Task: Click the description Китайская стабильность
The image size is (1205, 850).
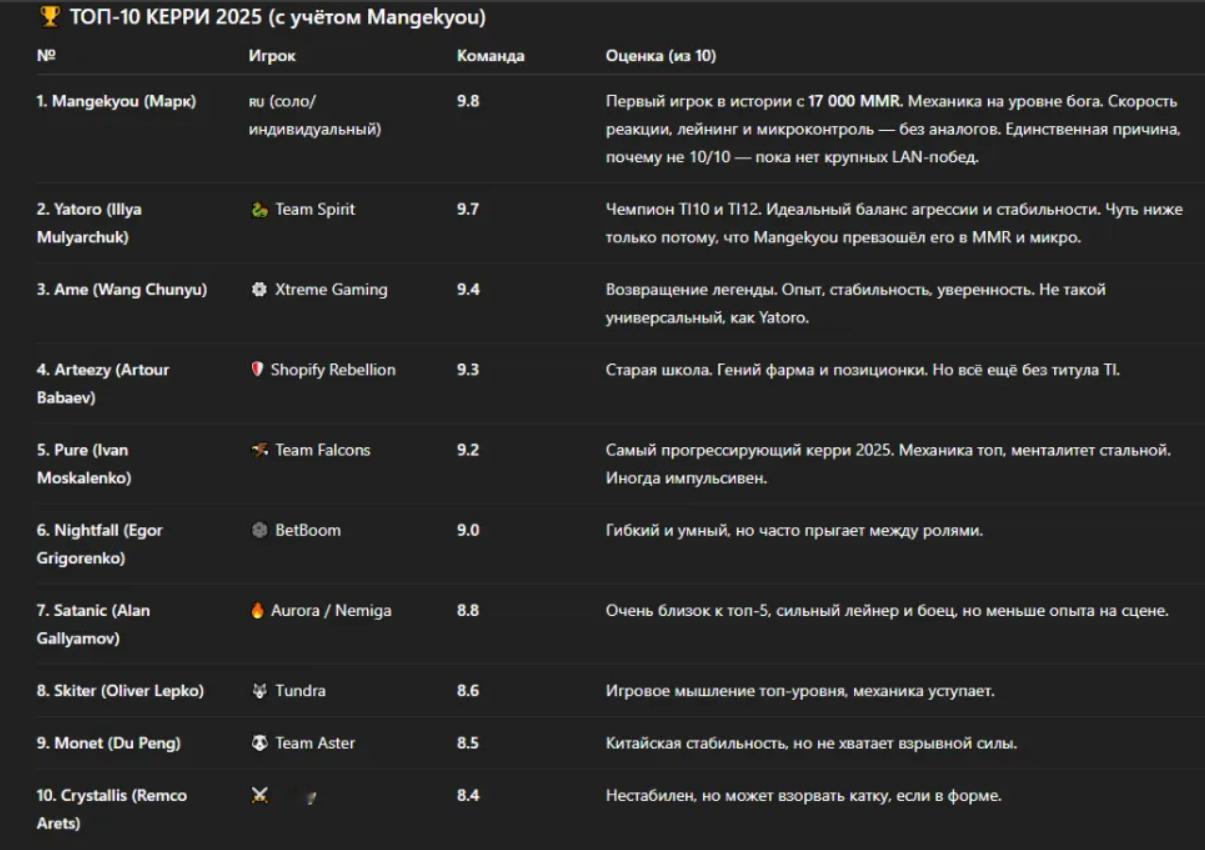Action: (812, 743)
